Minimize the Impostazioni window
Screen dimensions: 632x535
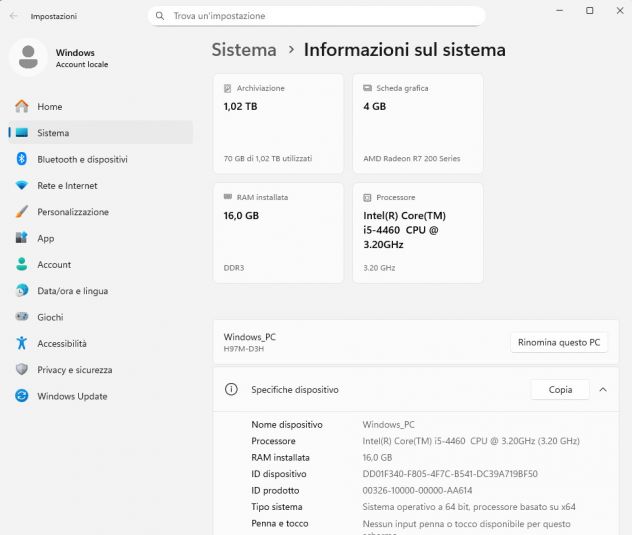[x=559, y=10]
